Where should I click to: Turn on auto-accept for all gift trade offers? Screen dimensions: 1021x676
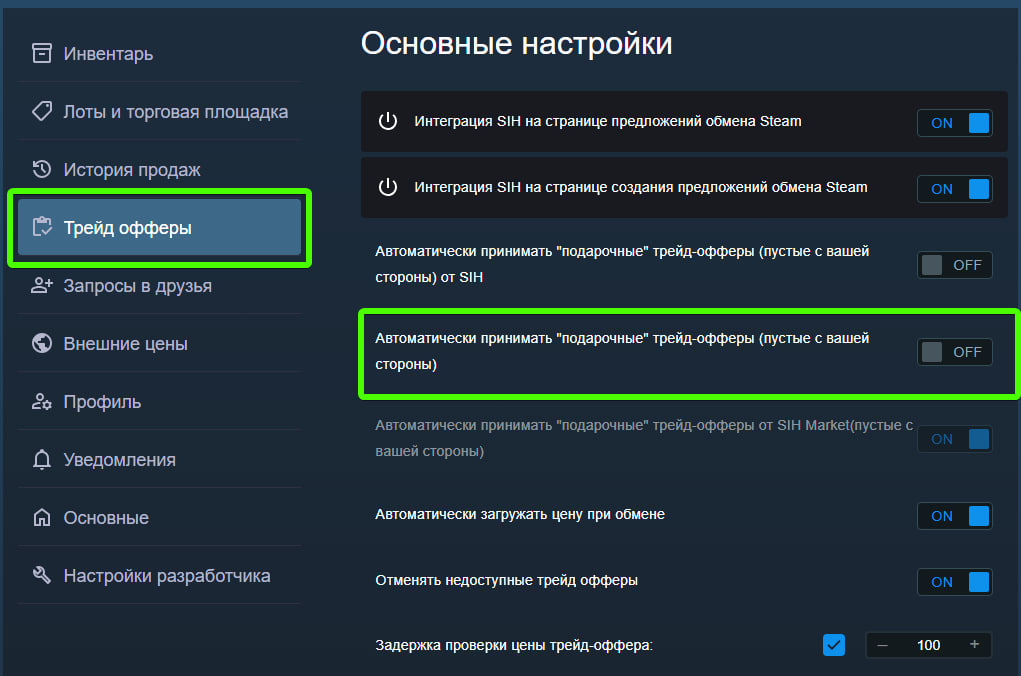955,352
